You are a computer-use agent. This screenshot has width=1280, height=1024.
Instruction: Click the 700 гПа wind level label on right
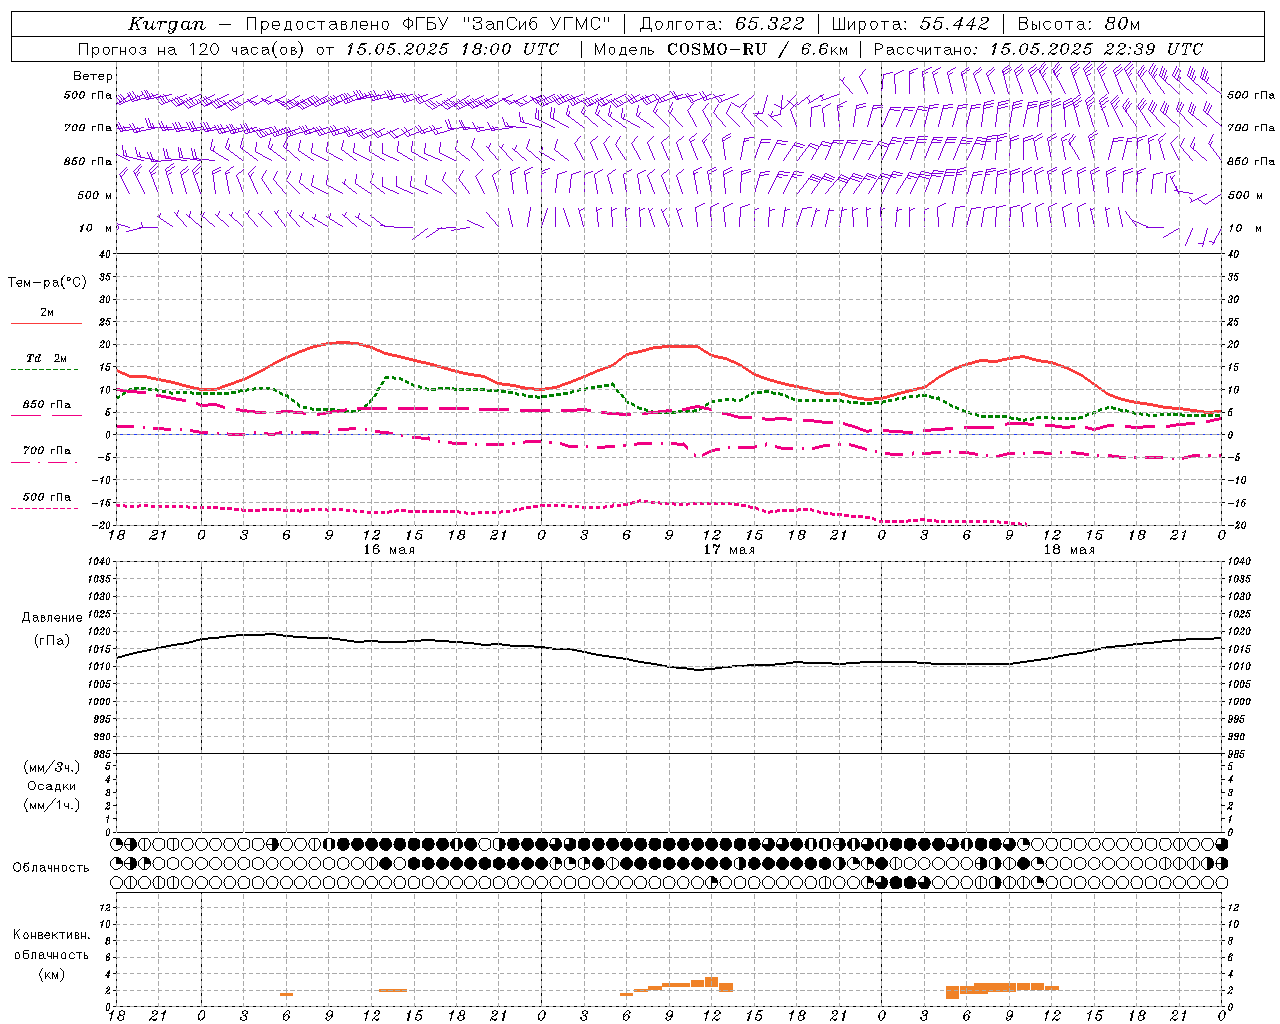[x=1251, y=128]
